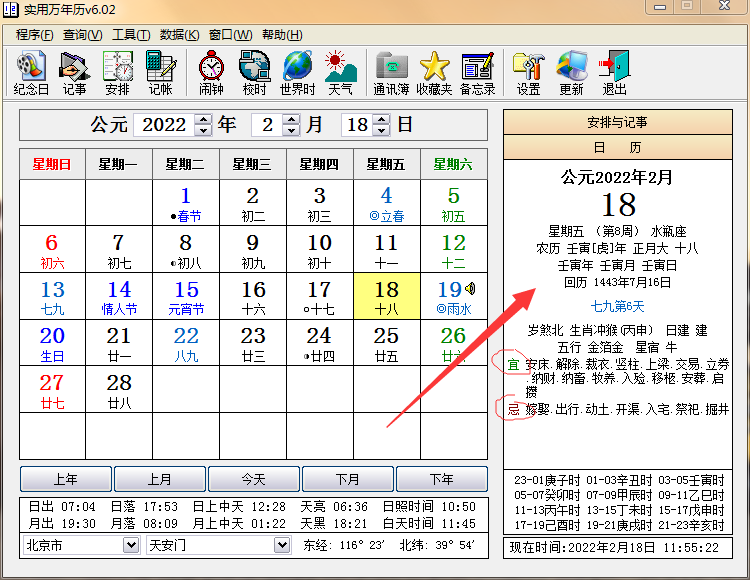Click the 下月 next month button
This screenshot has height=580, width=750.
pyautogui.click(x=347, y=479)
